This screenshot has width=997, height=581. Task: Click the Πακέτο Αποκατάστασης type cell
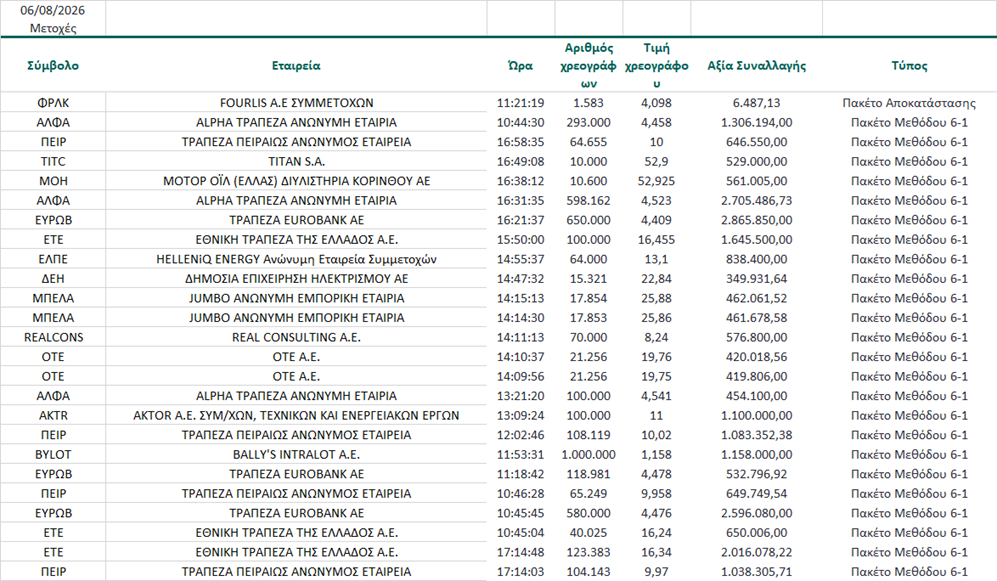click(909, 102)
